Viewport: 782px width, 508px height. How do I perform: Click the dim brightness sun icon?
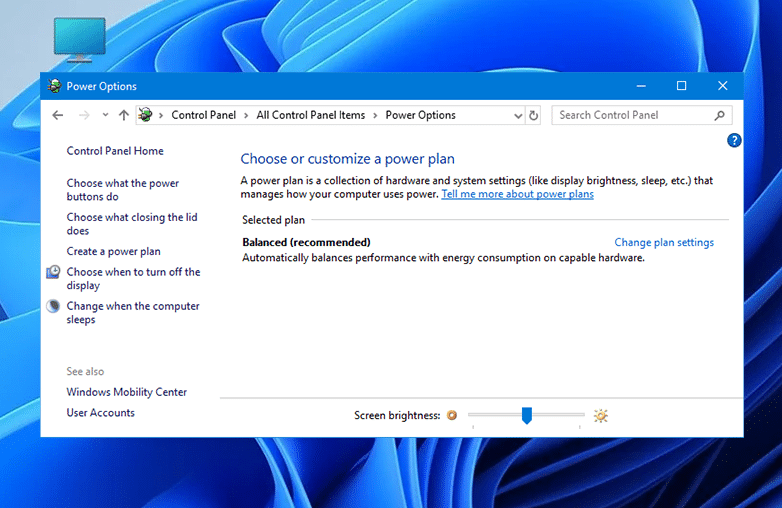(452, 415)
